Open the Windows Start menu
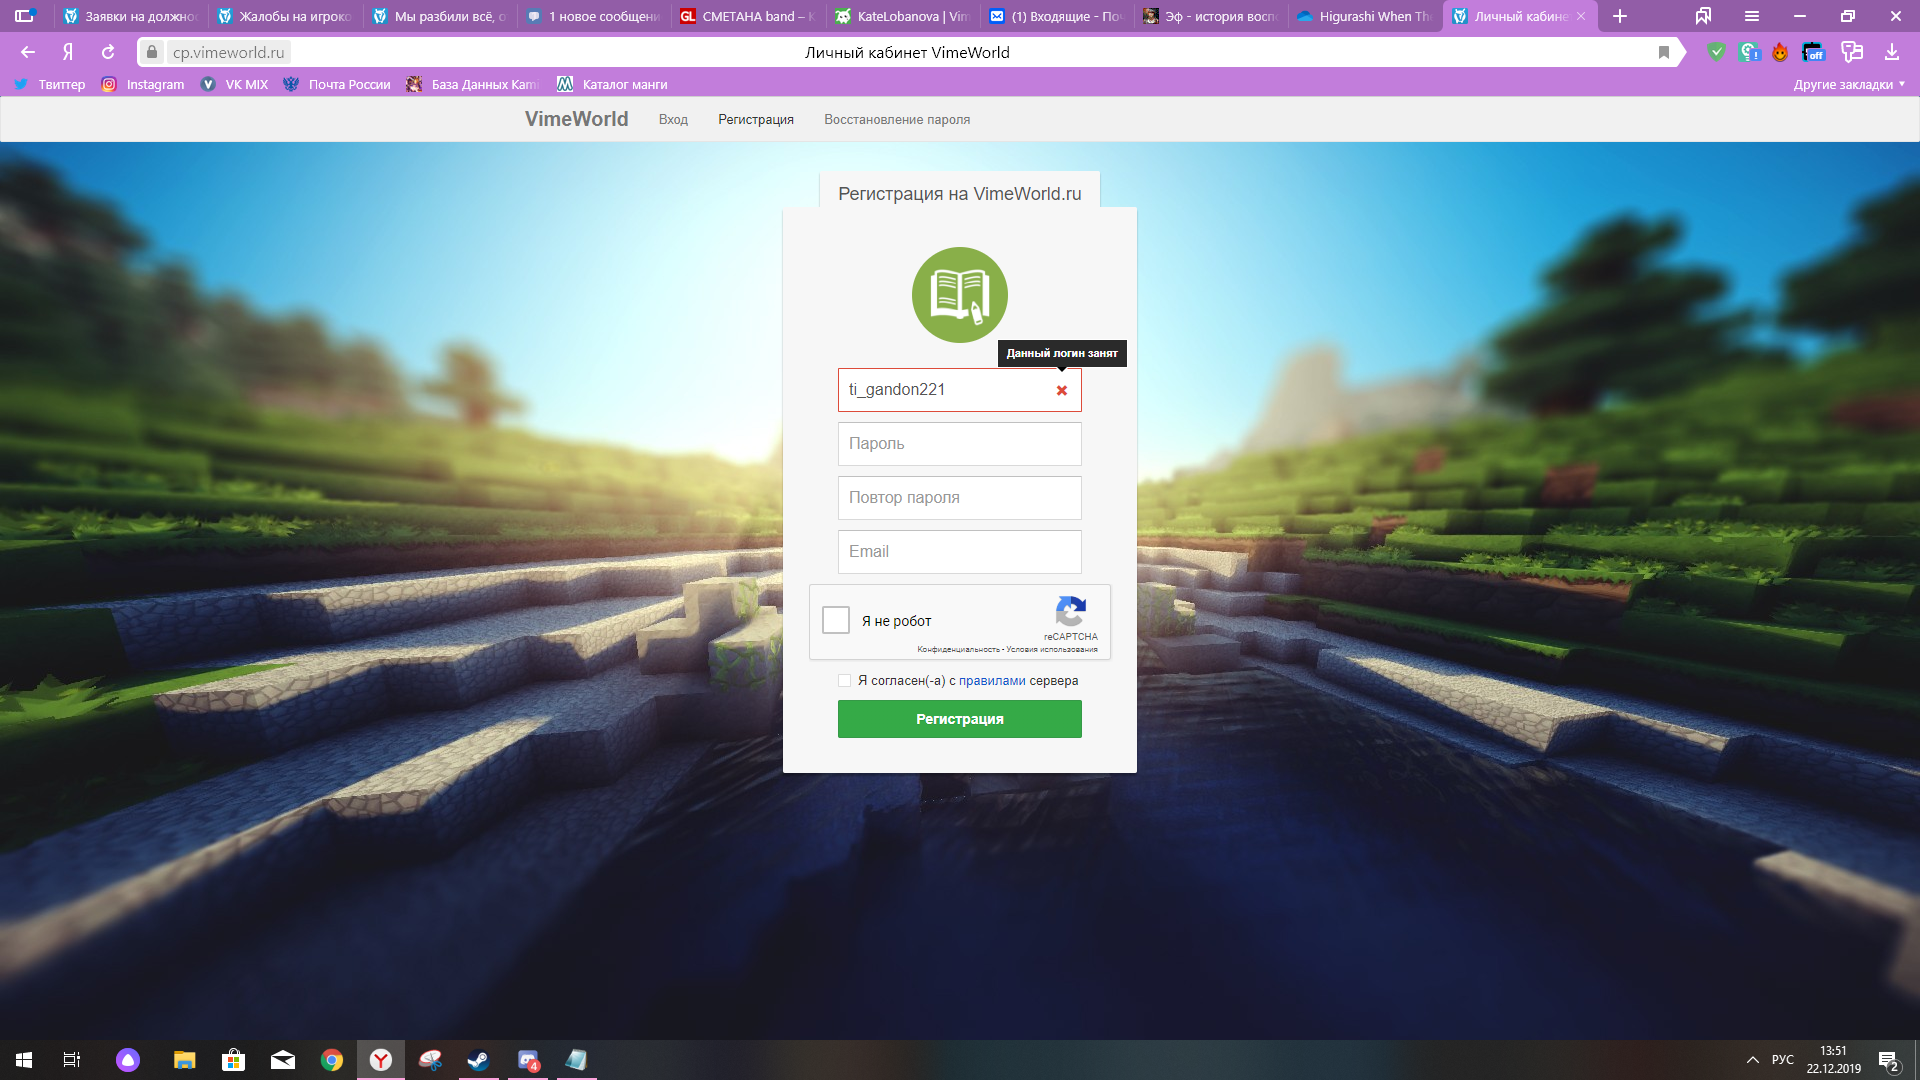Screen dimensions: 1920x1080 tap(24, 1060)
